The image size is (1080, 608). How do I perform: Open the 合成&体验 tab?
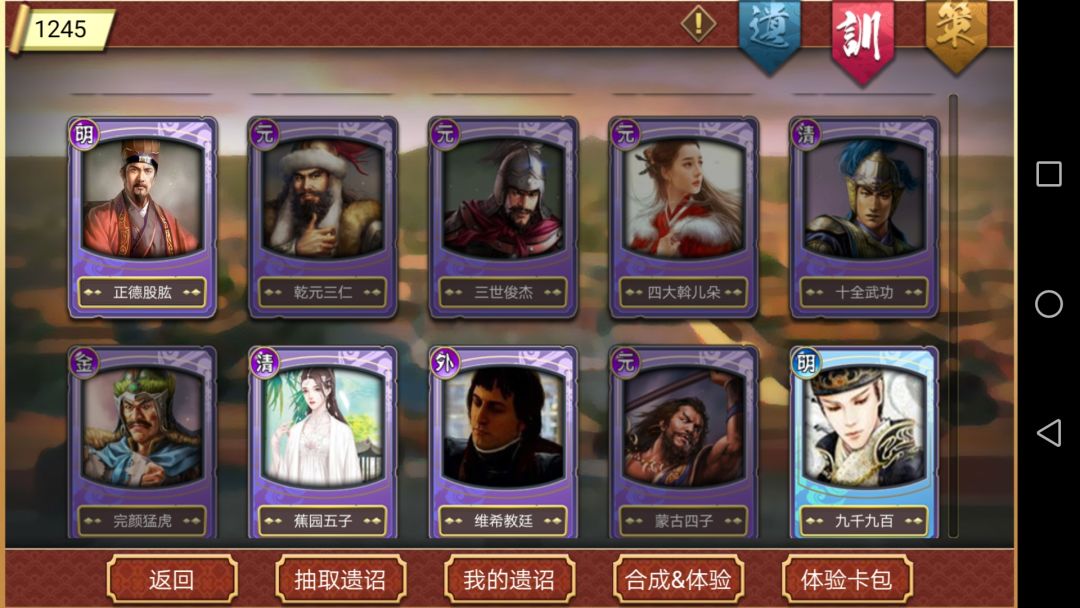pos(678,579)
